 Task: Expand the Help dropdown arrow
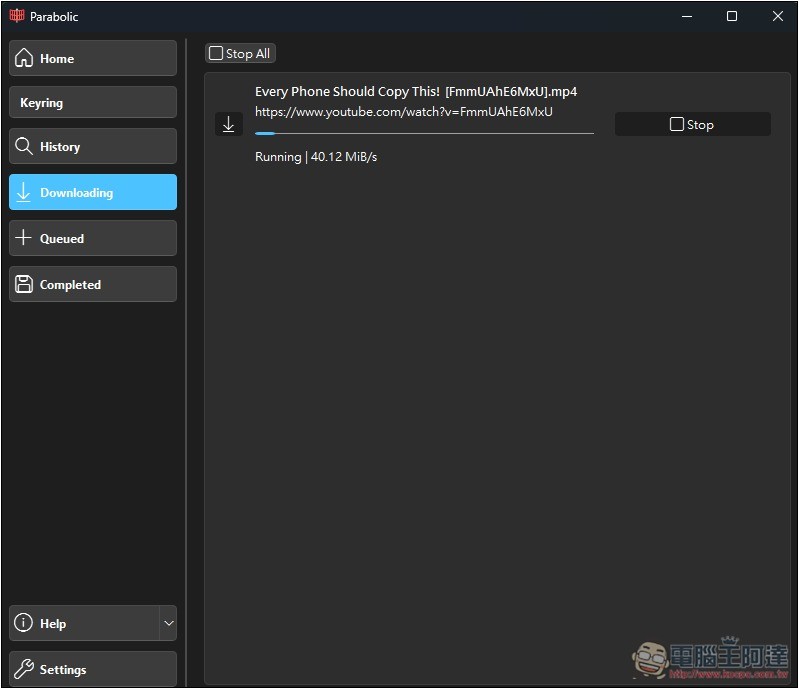168,624
